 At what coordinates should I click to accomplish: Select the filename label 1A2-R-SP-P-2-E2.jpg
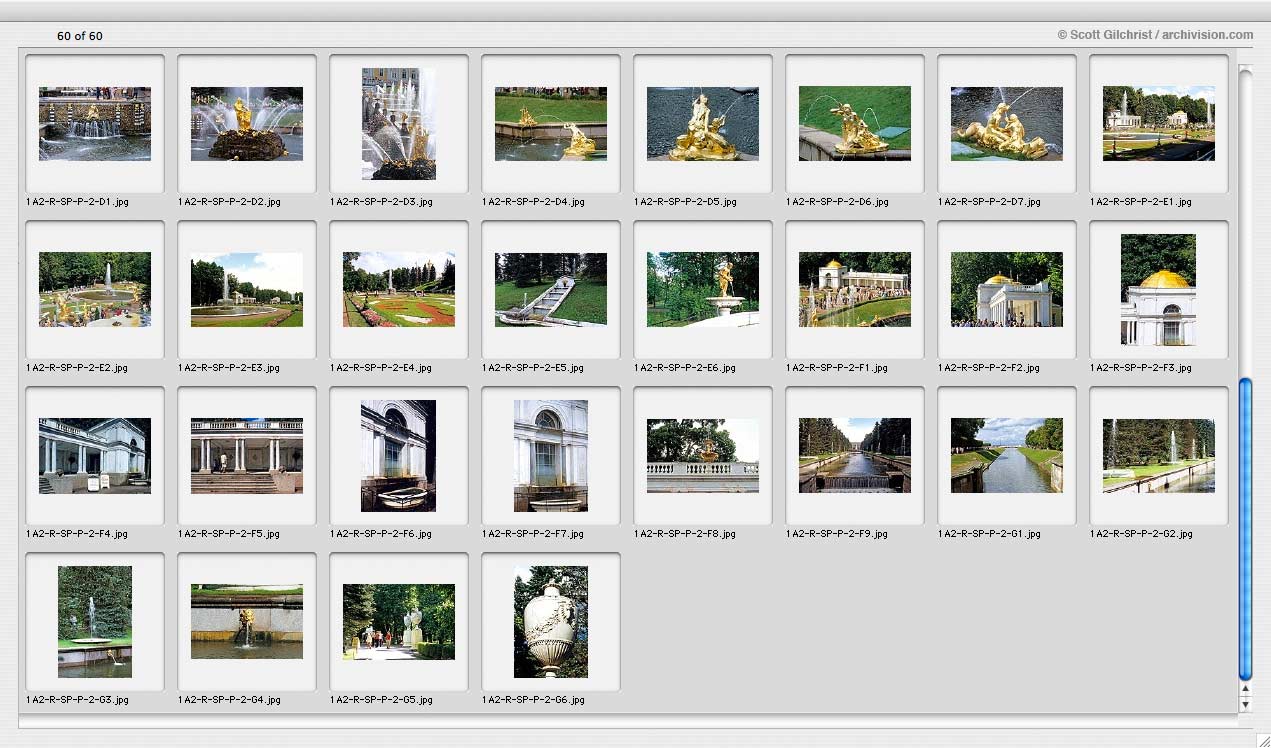point(77,368)
